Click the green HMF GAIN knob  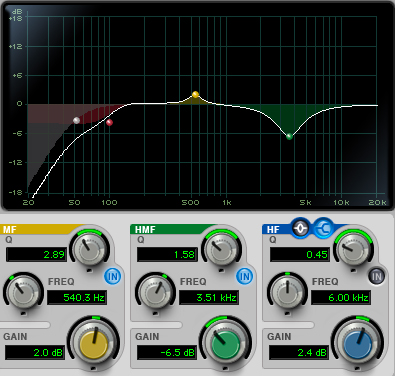(226, 344)
